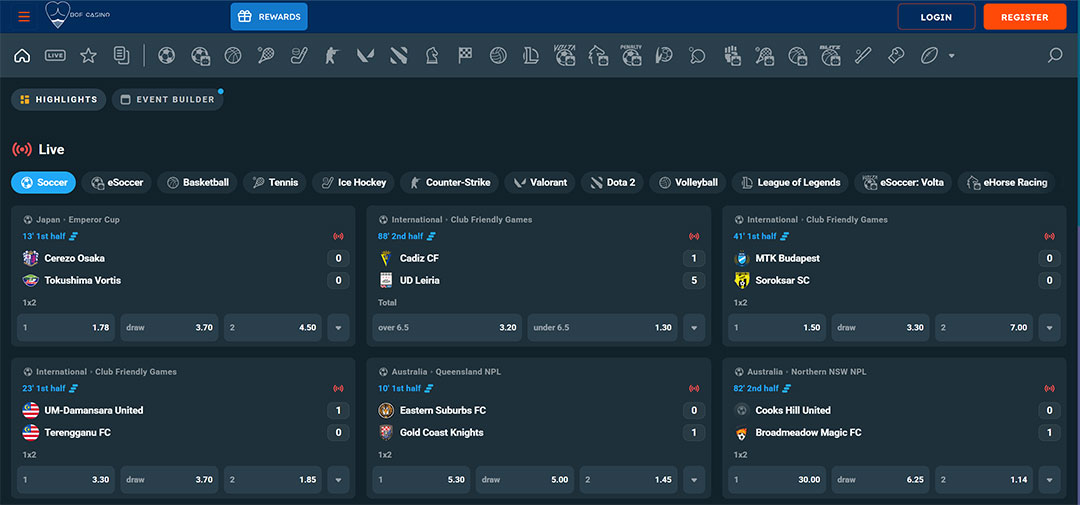Bet on under 6.5 at 1.30

pyautogui.click(x=603, y=328)
